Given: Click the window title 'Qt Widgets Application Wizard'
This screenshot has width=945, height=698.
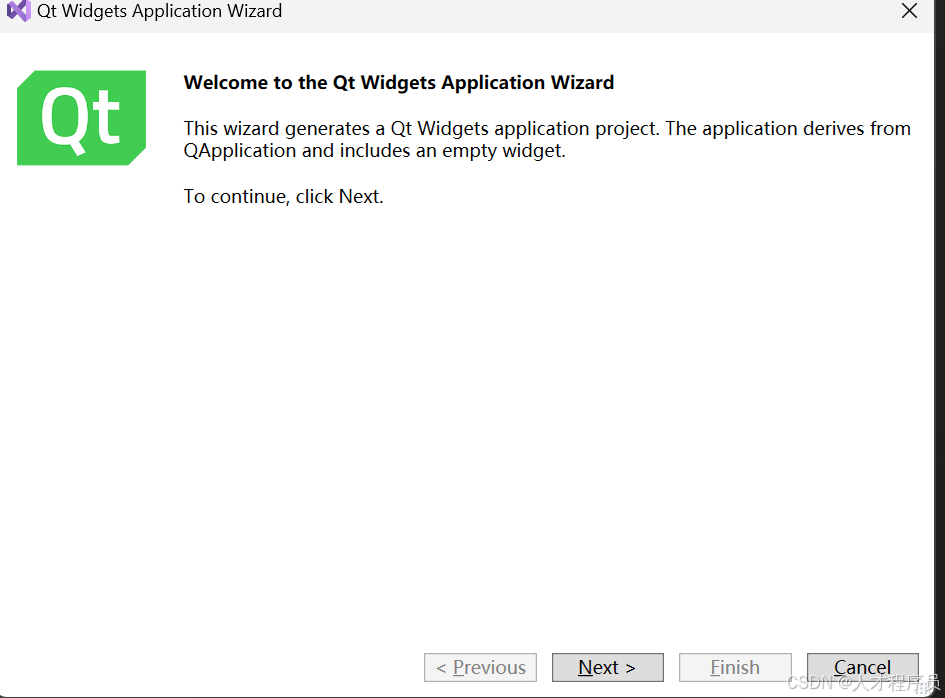Looking at the screenshot, I should [x=159, y=12].
